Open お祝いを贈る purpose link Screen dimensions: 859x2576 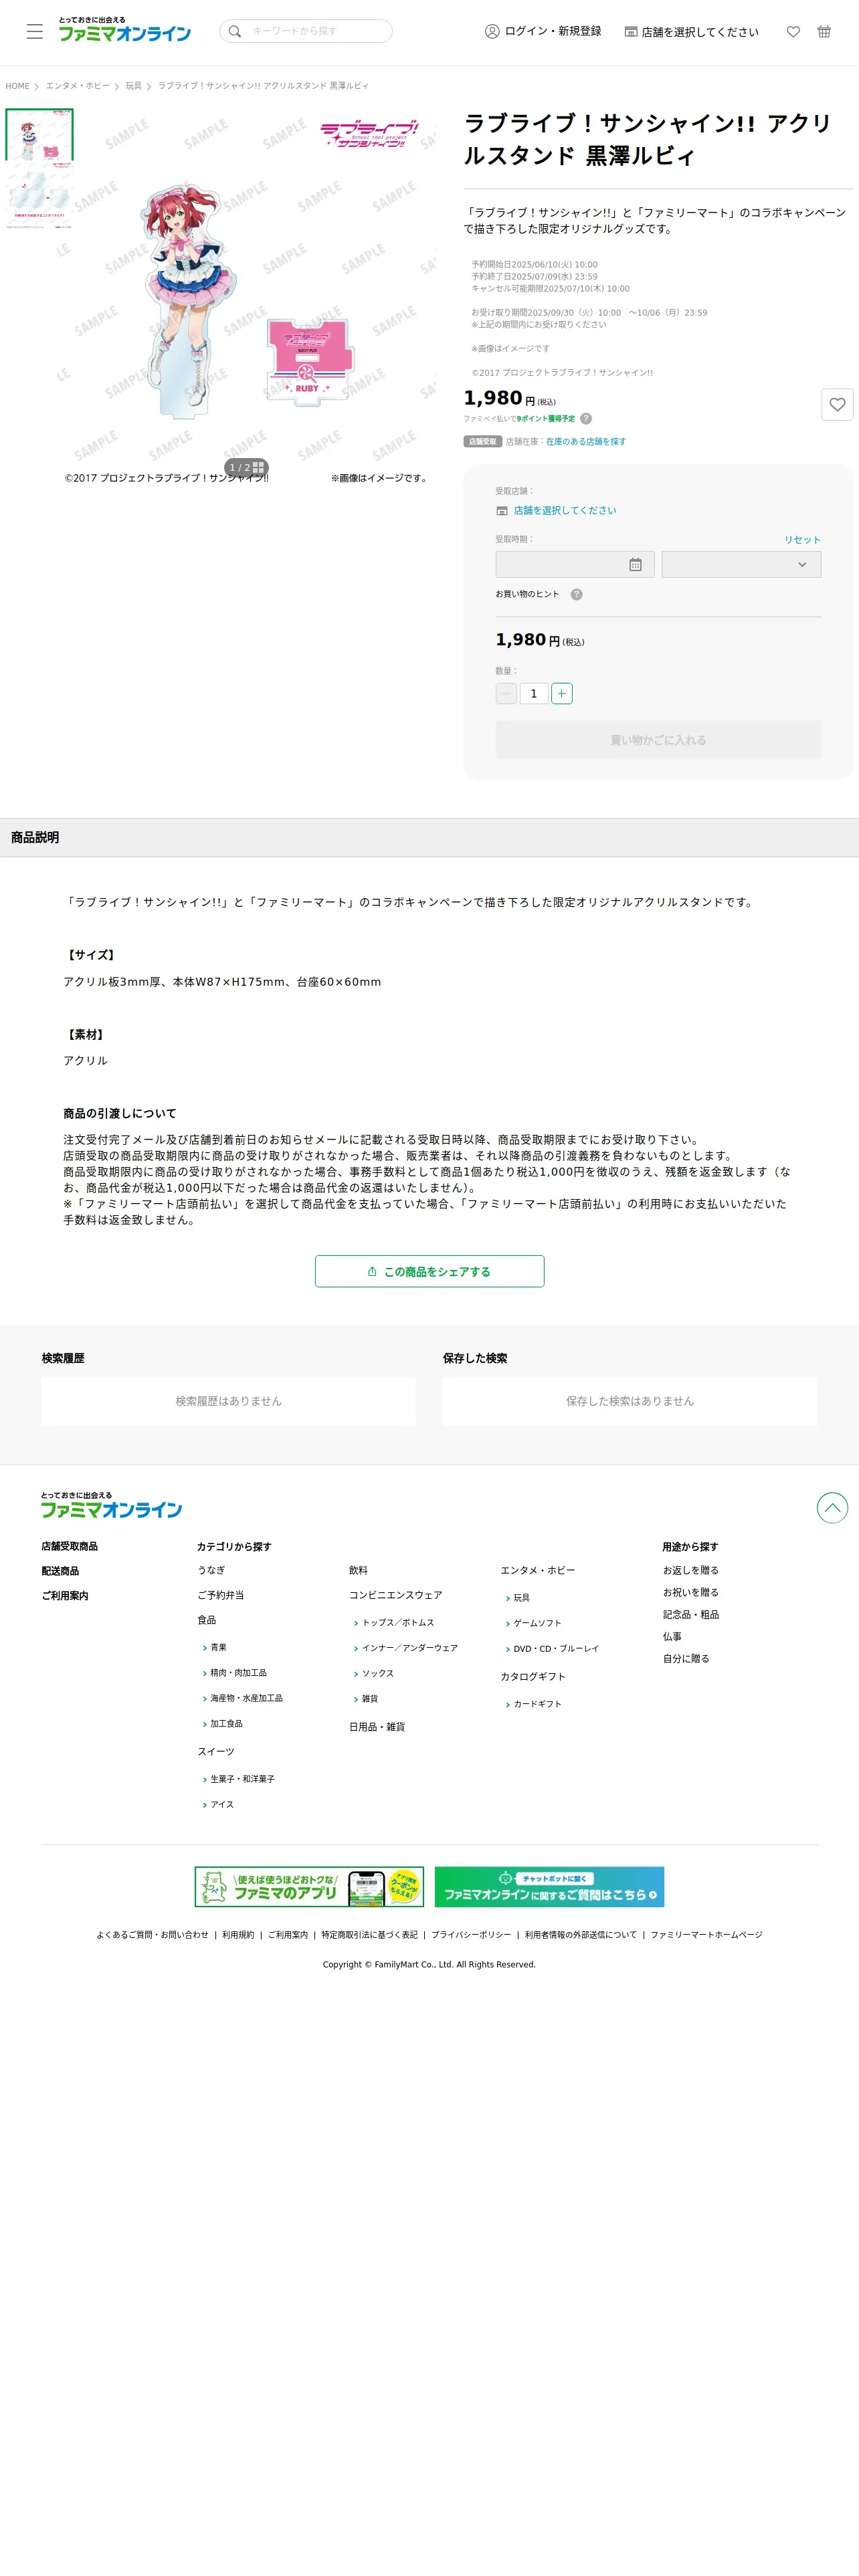(x=690, y=1592)
